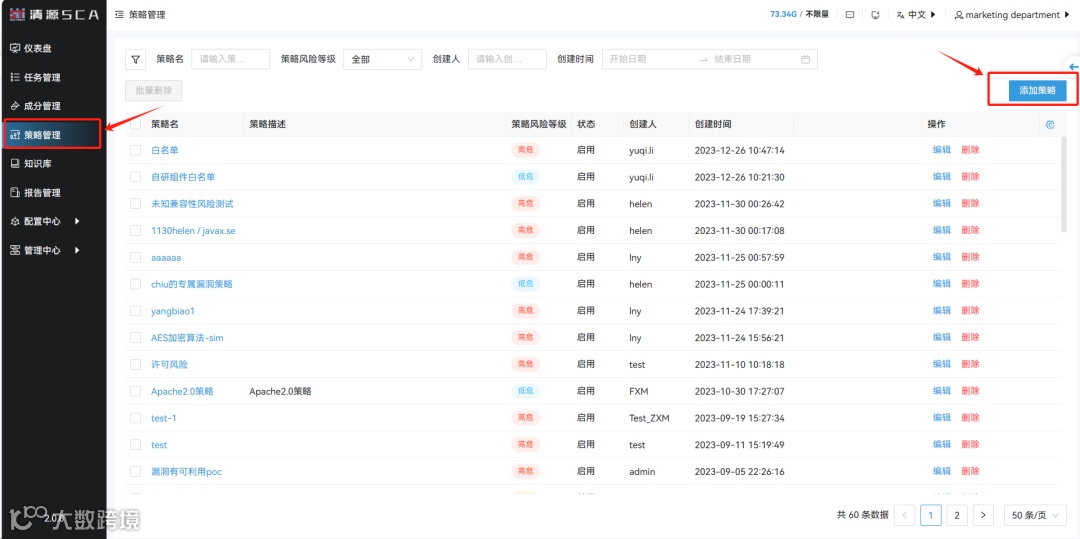Screen dimensions: 1080x539
Task: Click the 清源SCA logo
Action: [x=54, y=14]
